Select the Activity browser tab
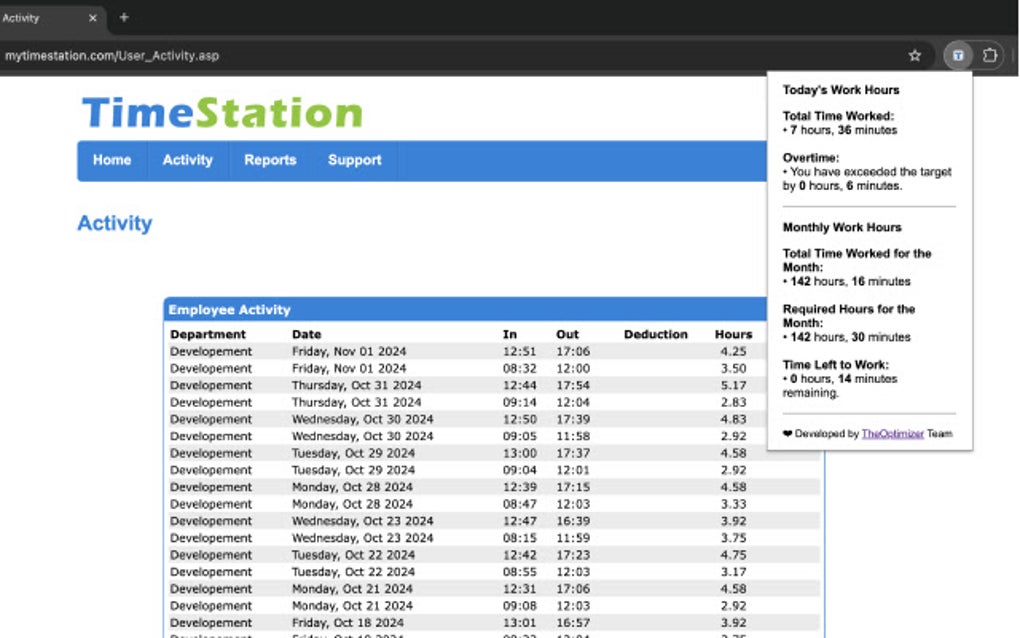The height and width of the screenshot is (638, 1020). 45,17
